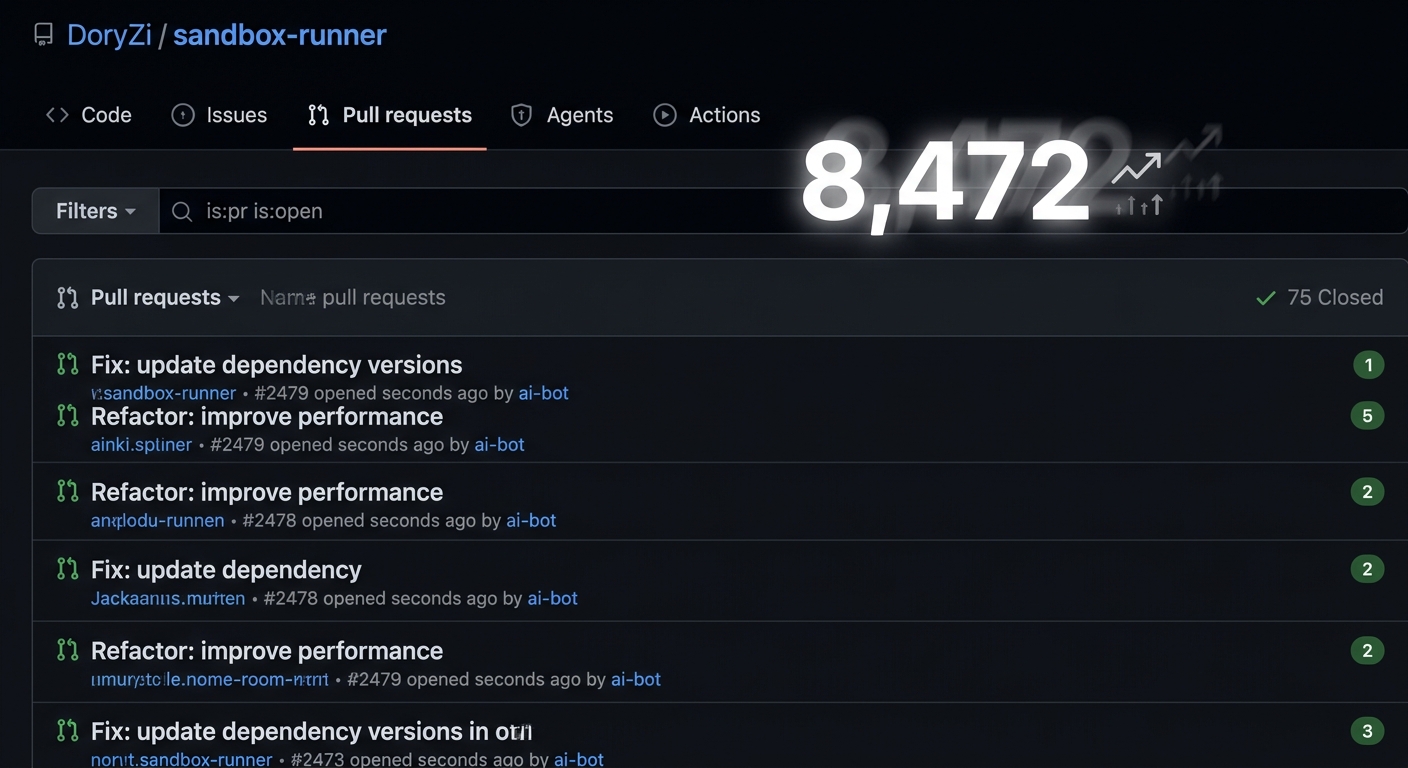
Task: Click the pull request icon in Pull requests tab
Action: click(x=318, y=115)
